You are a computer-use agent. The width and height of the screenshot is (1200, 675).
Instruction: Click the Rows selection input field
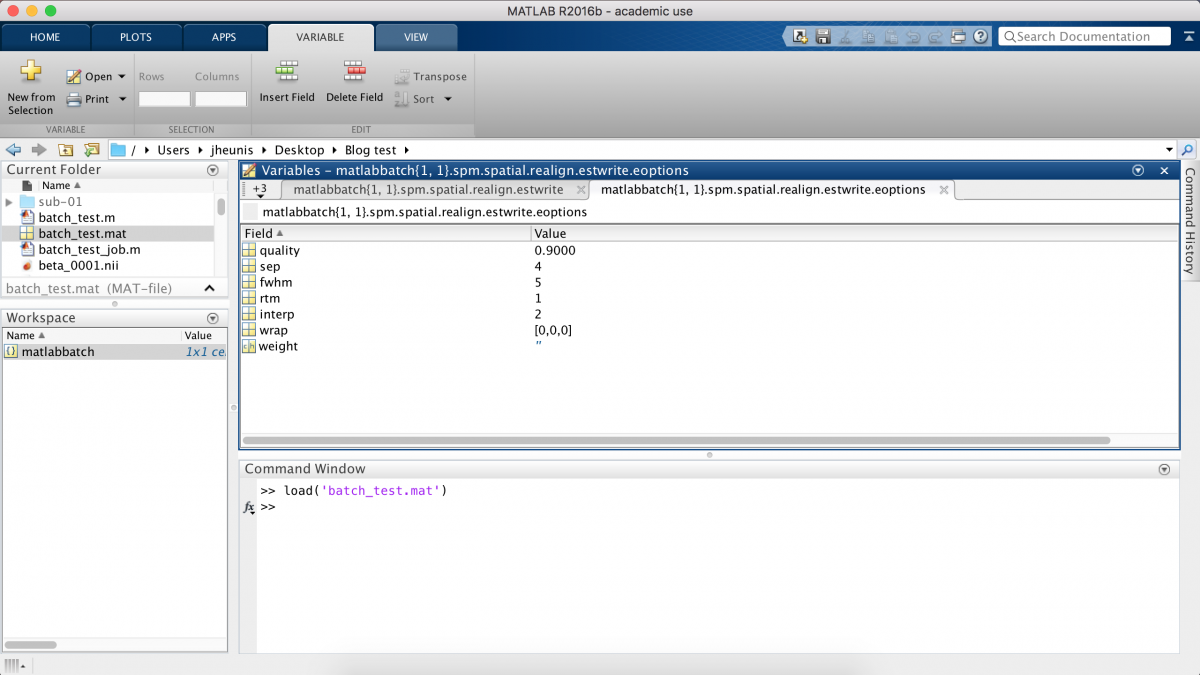[x=164, y=99]
